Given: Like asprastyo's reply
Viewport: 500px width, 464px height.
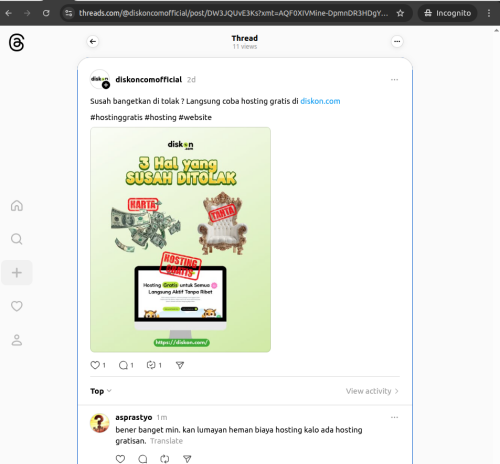Looking at the screenshot, I should [x=120, y=459].
